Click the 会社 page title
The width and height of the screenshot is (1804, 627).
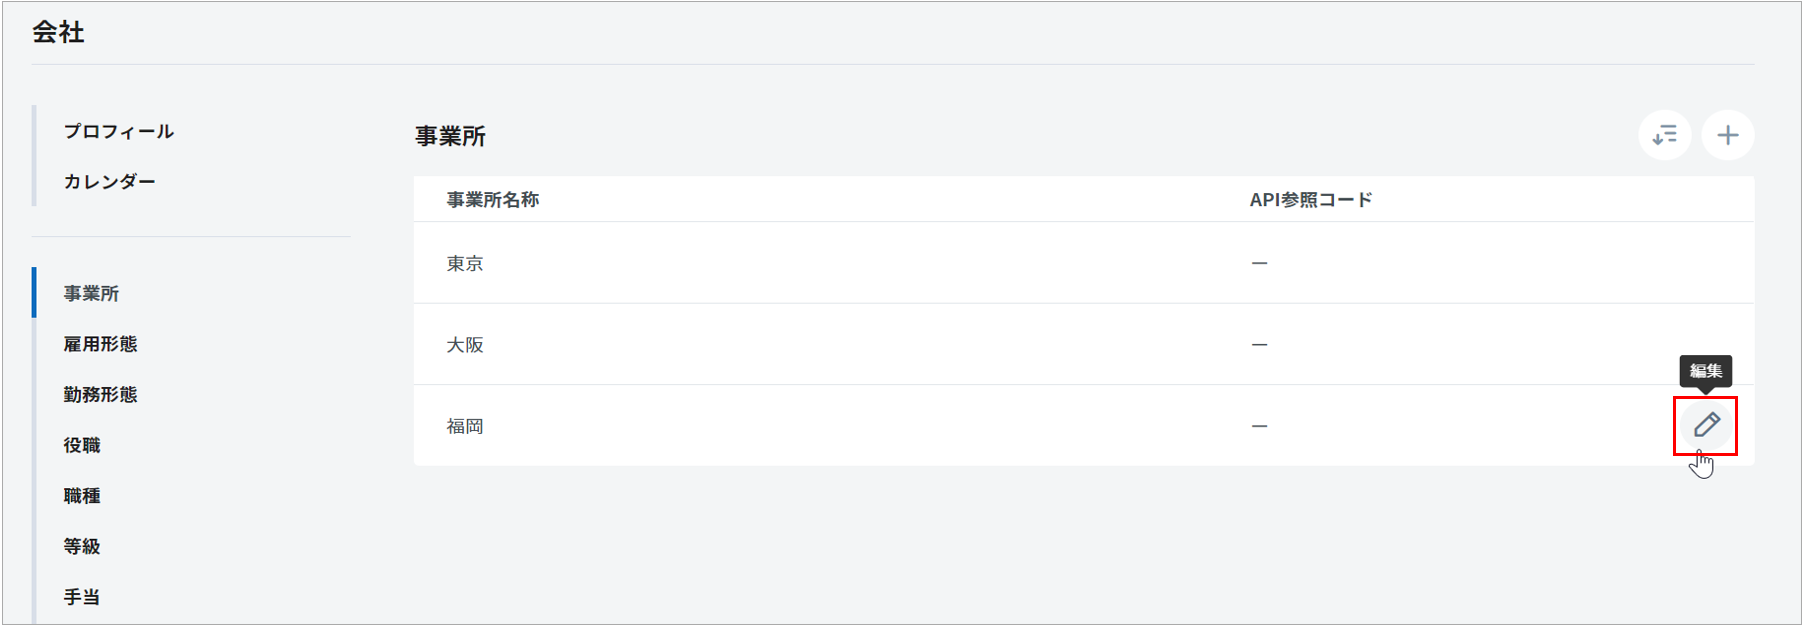tap(58, 32)
